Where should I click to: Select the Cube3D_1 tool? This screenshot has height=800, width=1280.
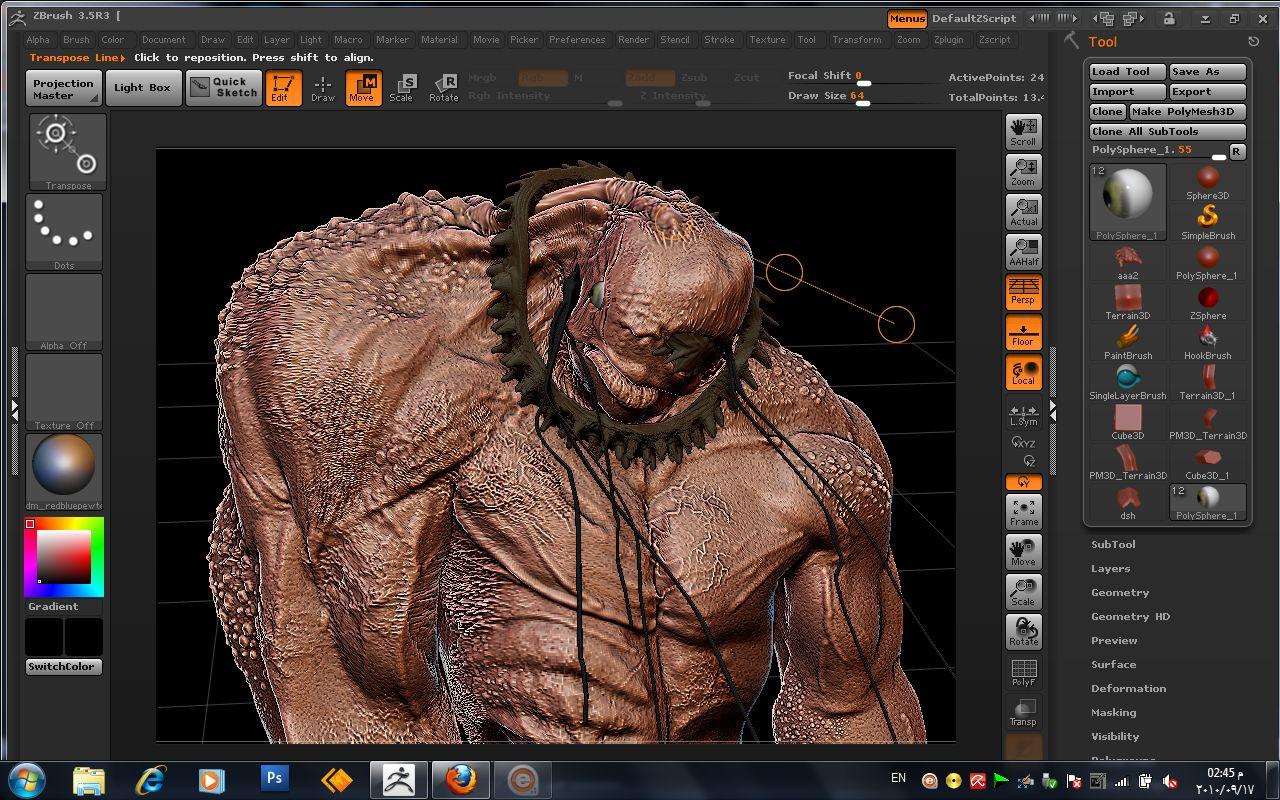coord(1208,463)
